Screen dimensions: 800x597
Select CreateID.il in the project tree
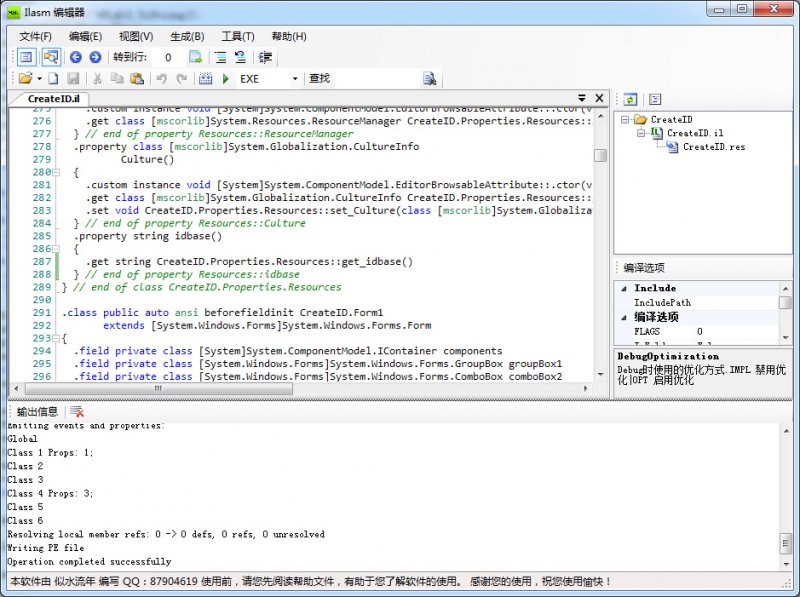pos(695,133)
